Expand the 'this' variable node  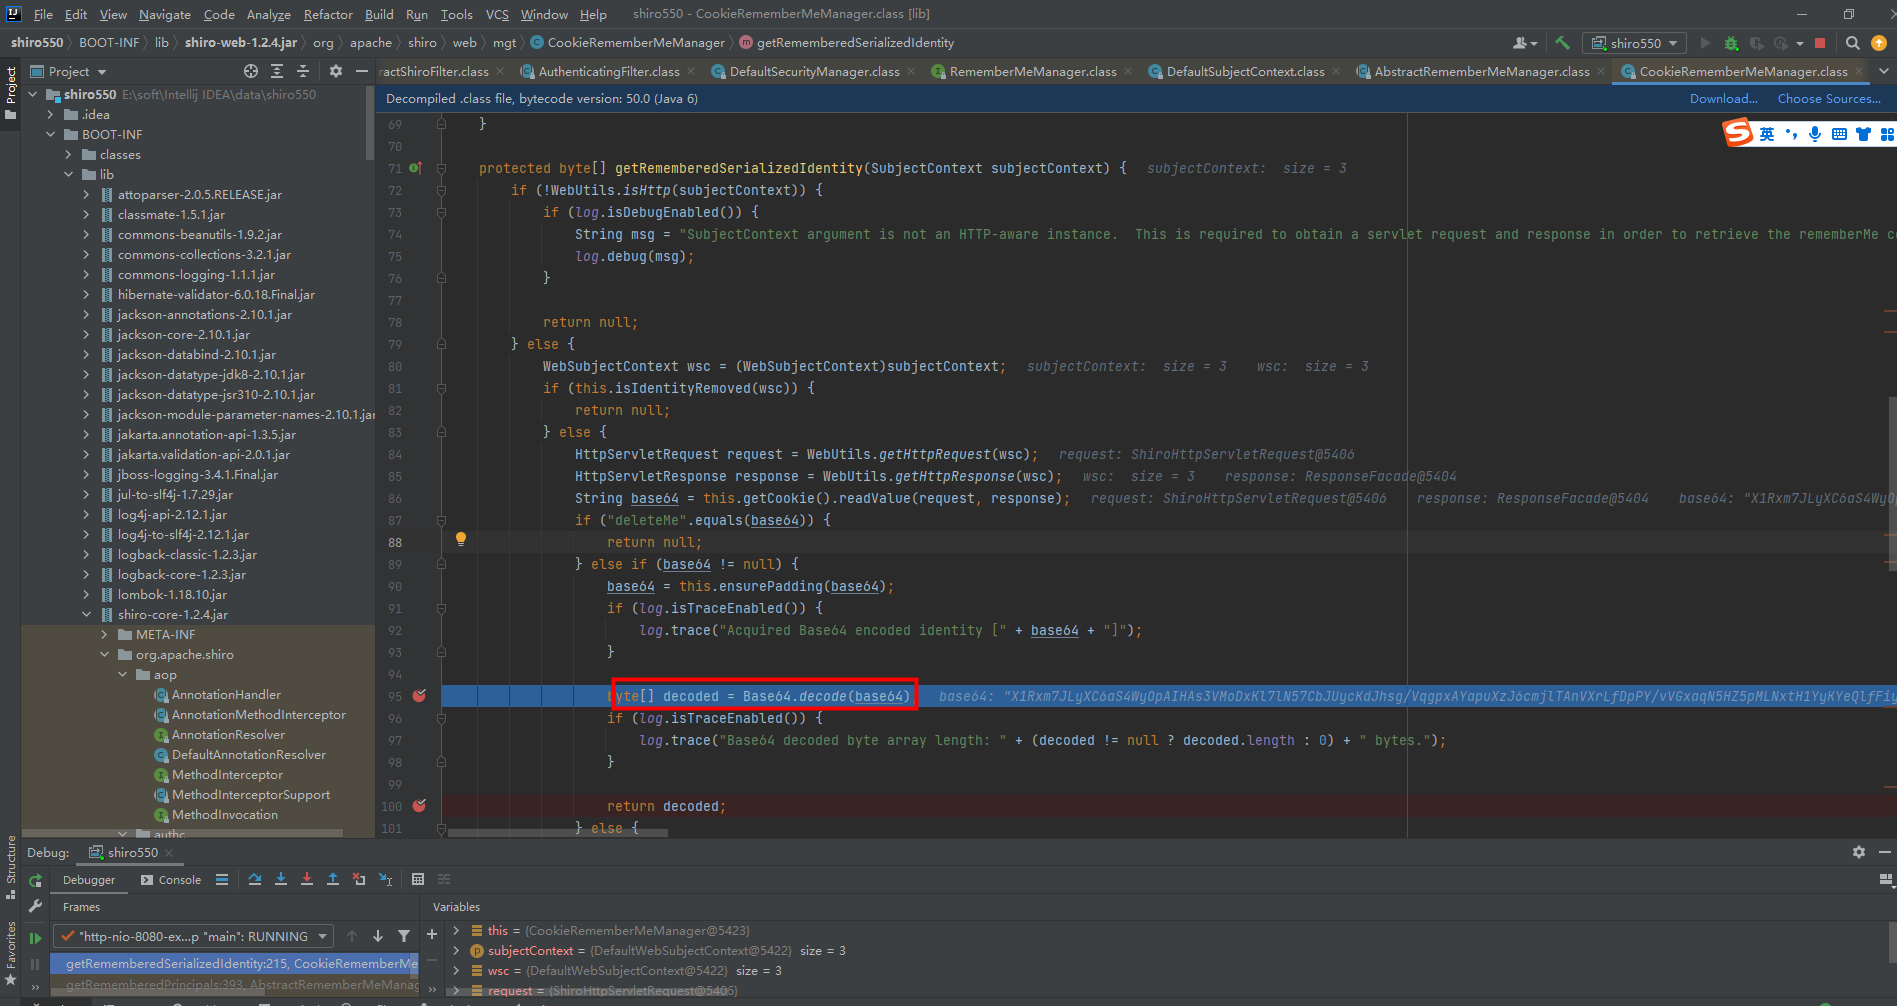pos(456,931)
